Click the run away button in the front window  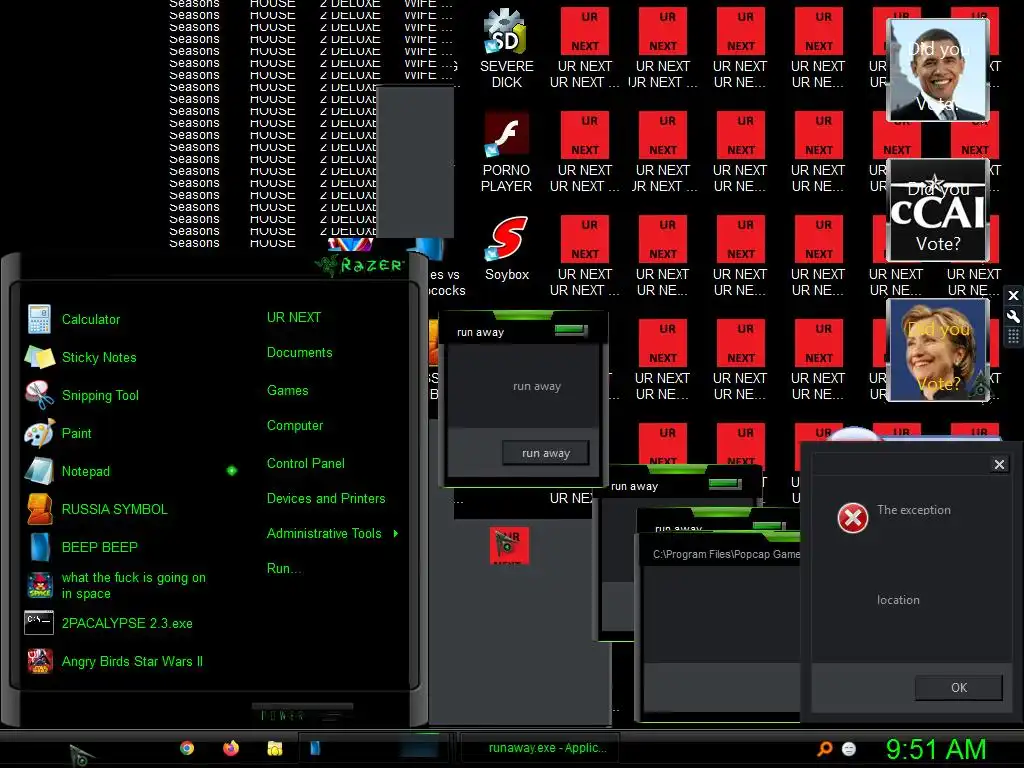pyautogui.click(x=546, y=453)
